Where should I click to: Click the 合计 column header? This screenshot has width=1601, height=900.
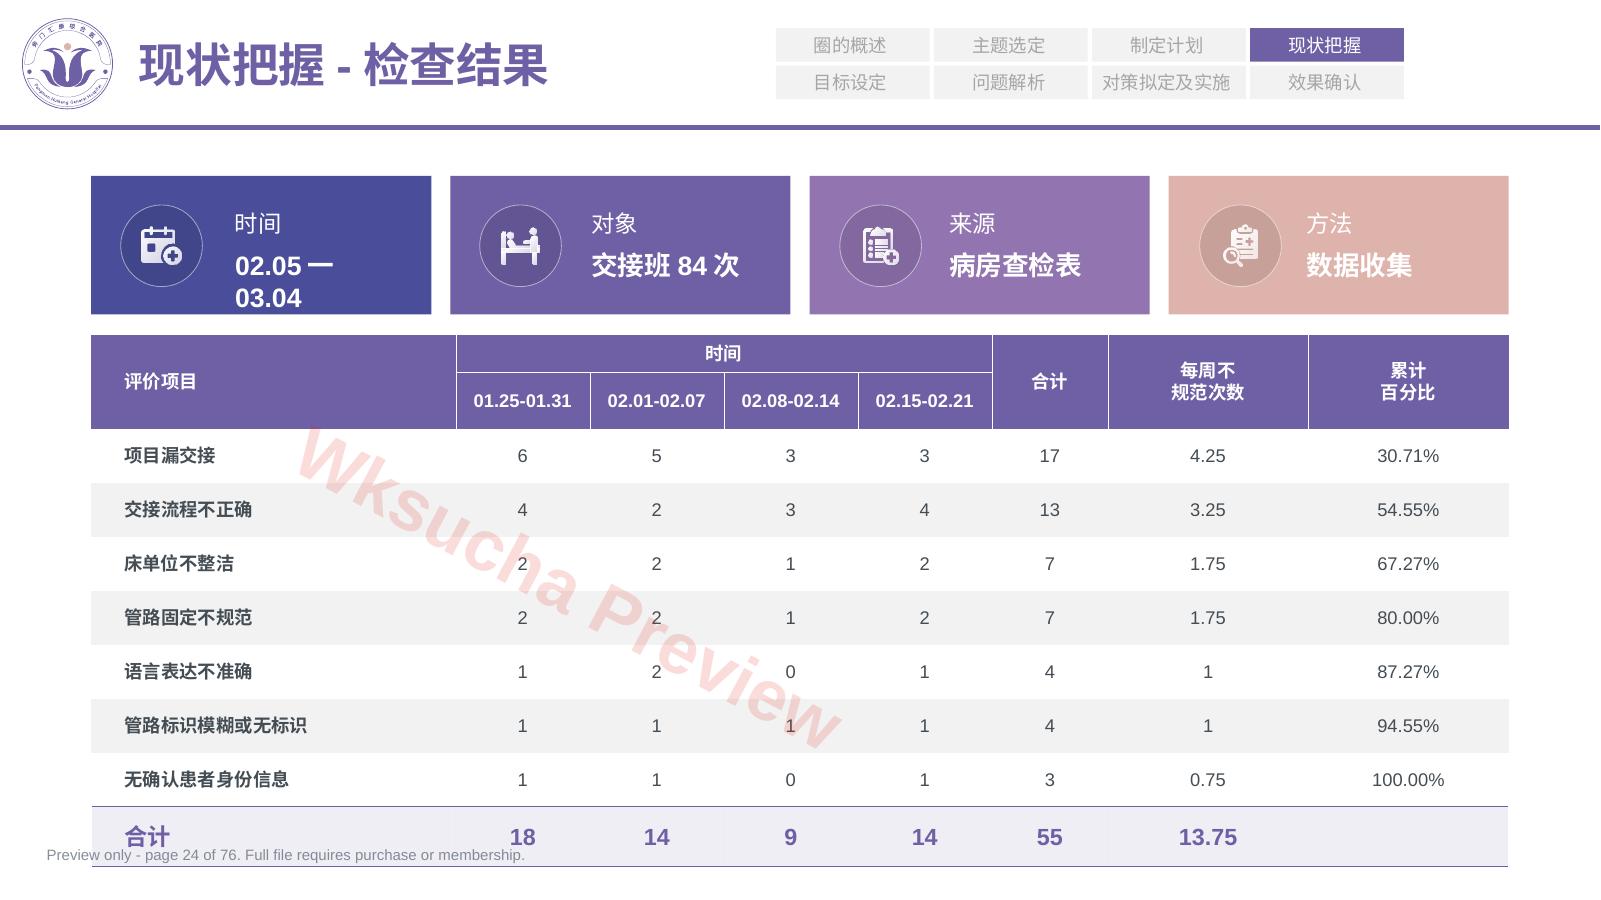coord(1049,382)
